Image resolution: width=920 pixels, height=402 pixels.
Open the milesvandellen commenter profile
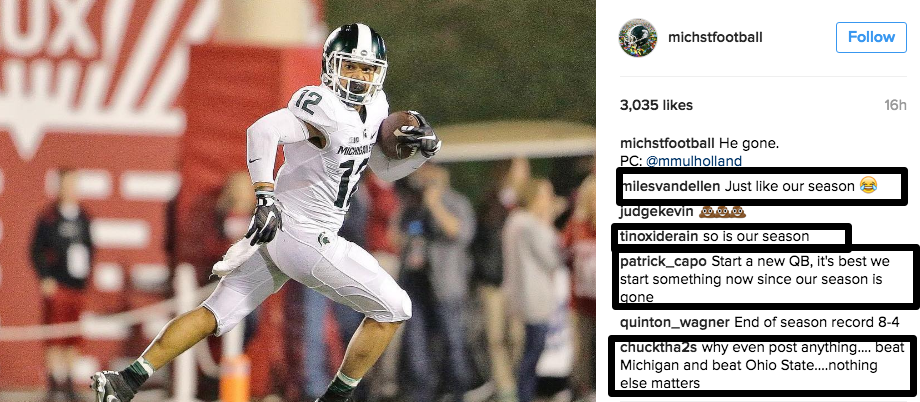click(x=669, y=187)
